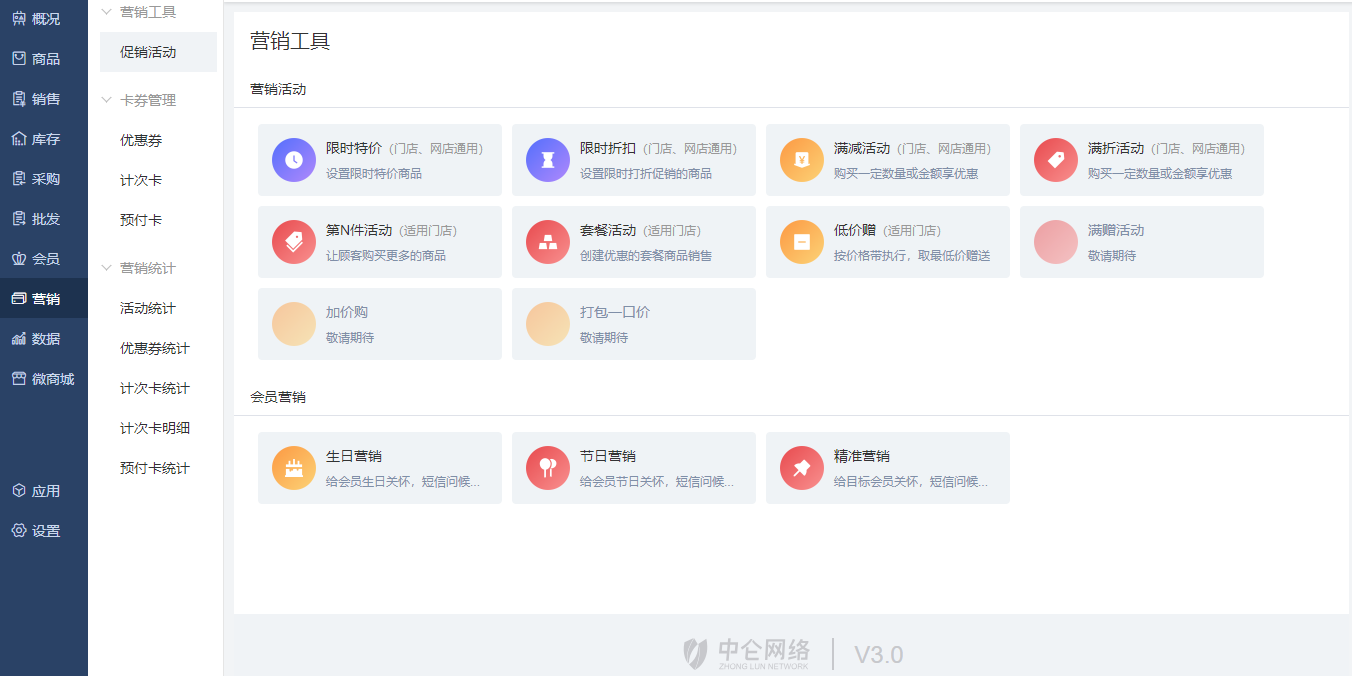Click the disabled 满赠活动 card

[x=1141, y=242]
